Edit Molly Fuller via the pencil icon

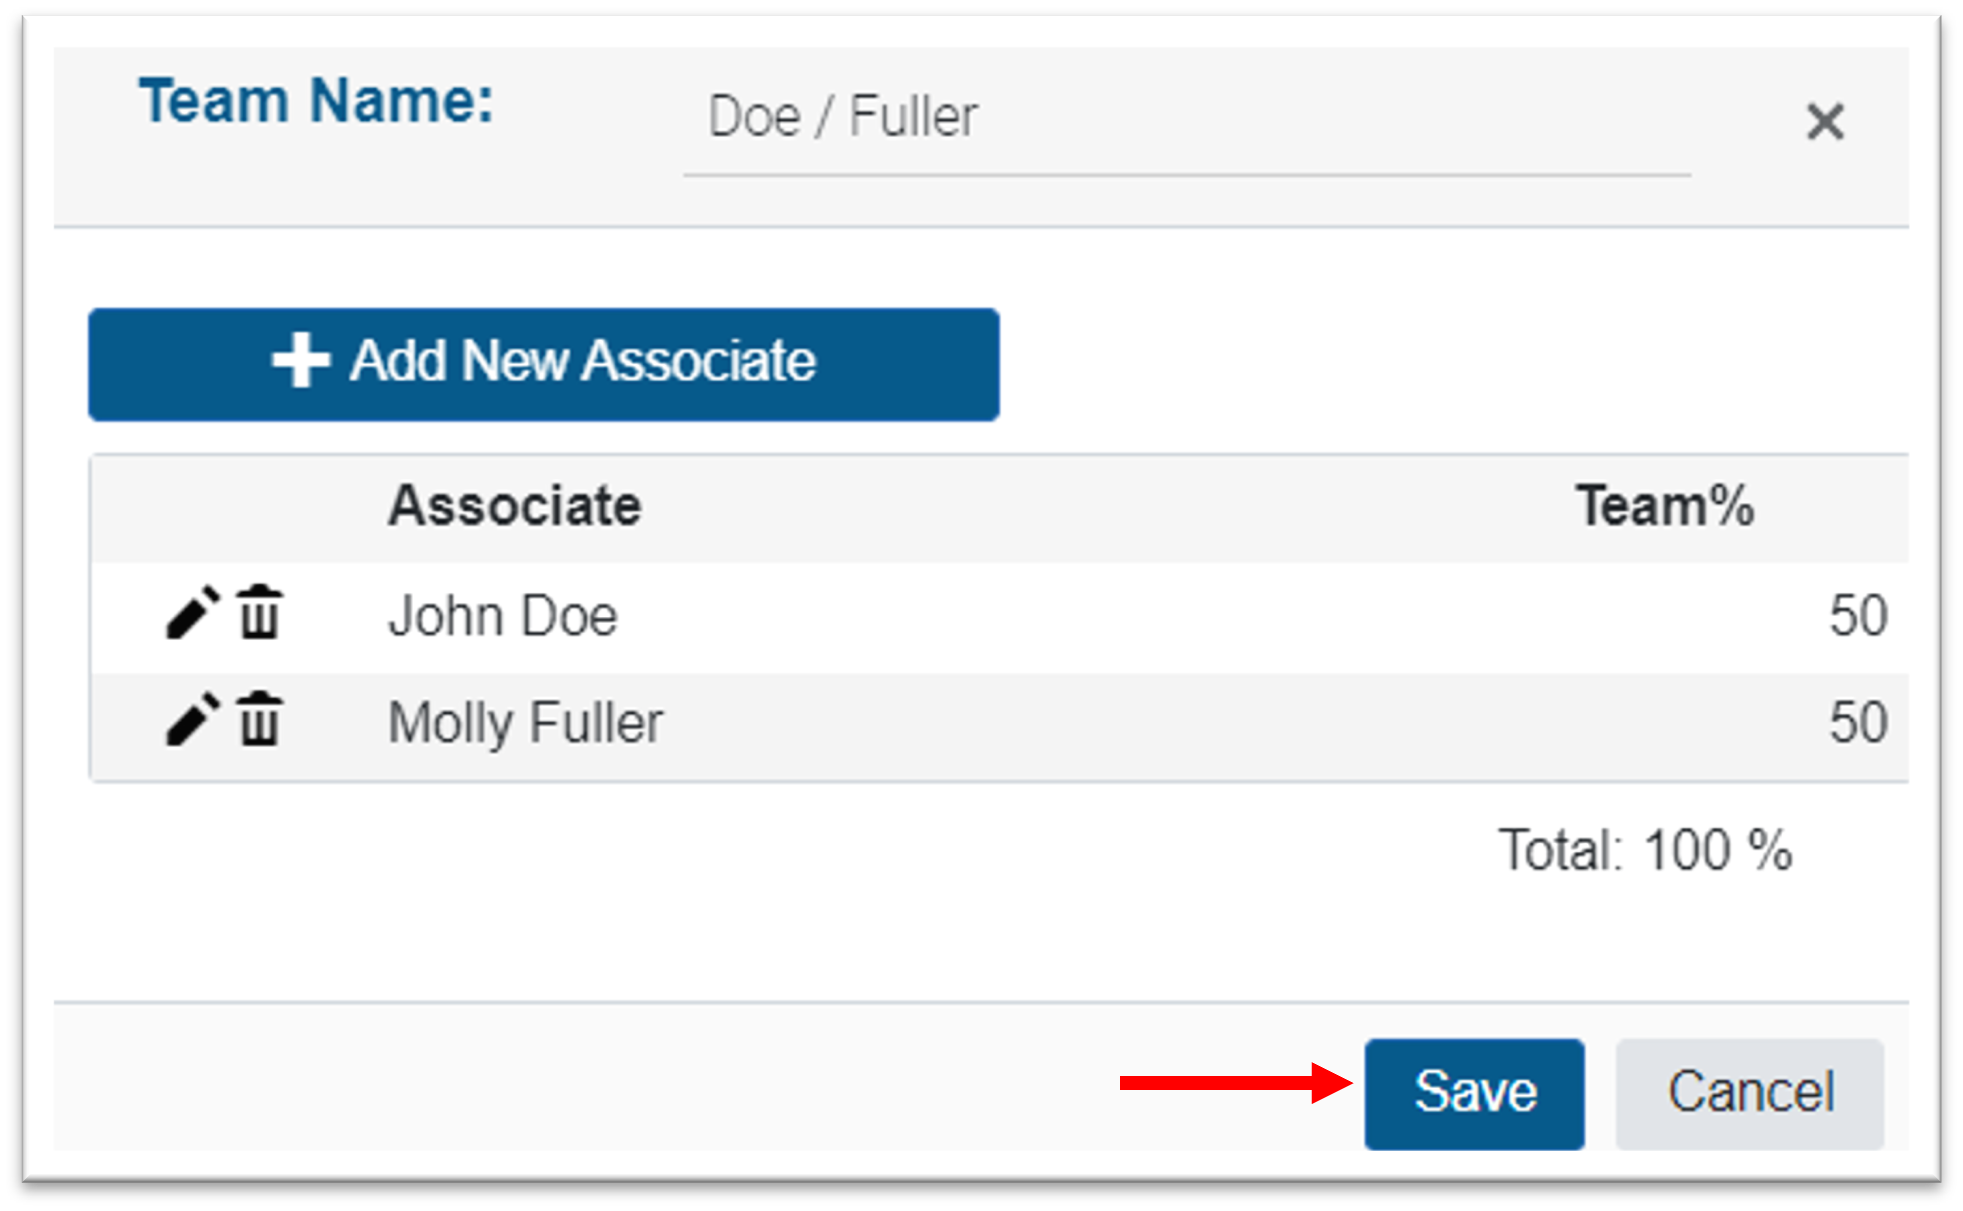pos(192,719)
